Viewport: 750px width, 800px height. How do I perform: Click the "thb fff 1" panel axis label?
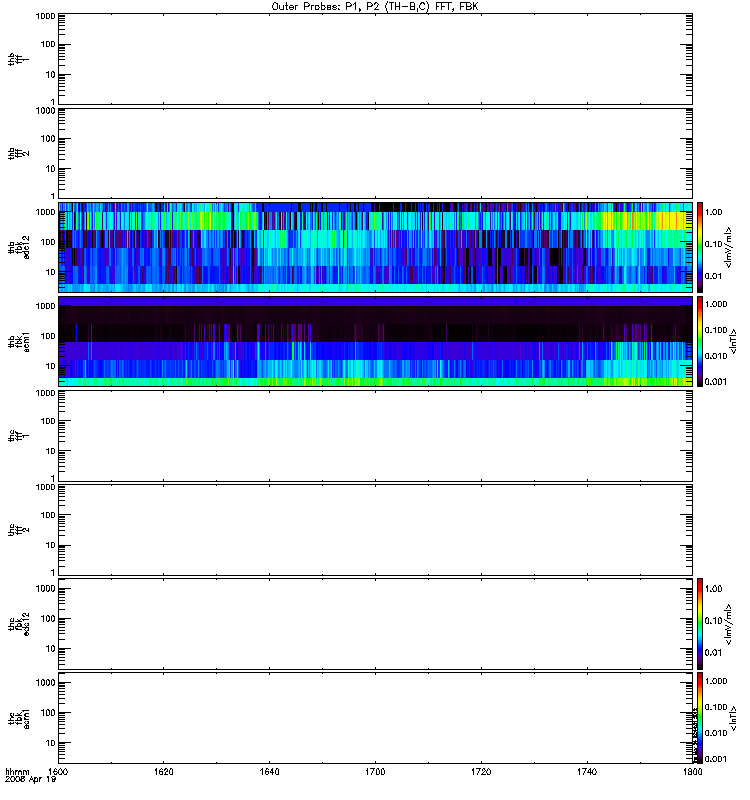18,59
